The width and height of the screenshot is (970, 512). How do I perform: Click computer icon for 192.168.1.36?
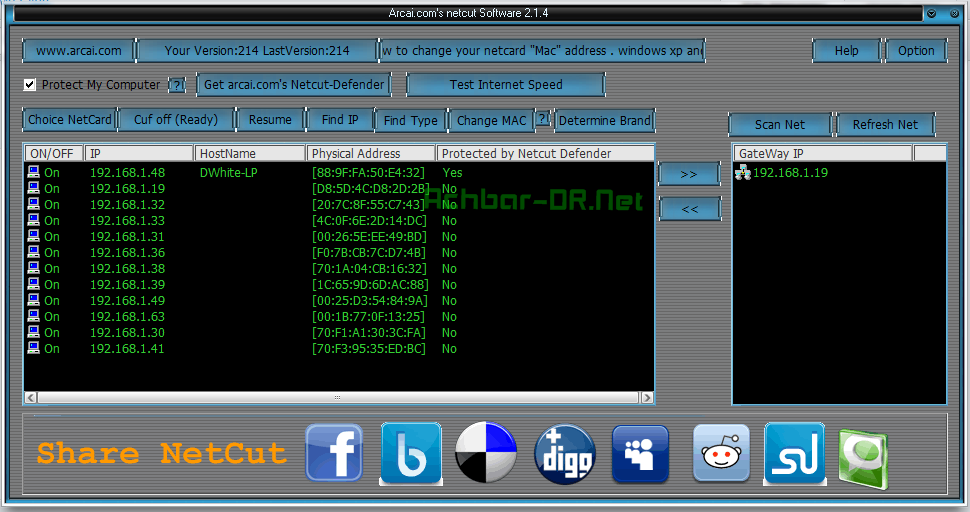click(33, 252)
